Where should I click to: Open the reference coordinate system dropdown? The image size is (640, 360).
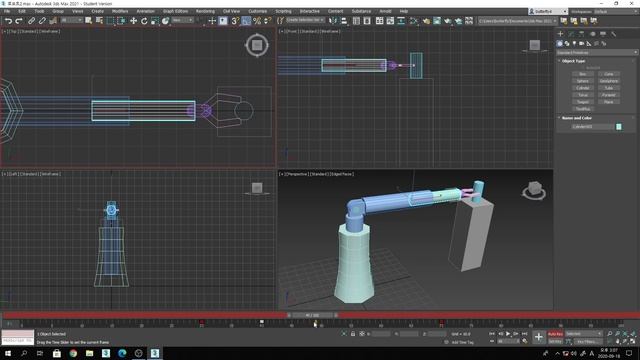tap(182, 20)
